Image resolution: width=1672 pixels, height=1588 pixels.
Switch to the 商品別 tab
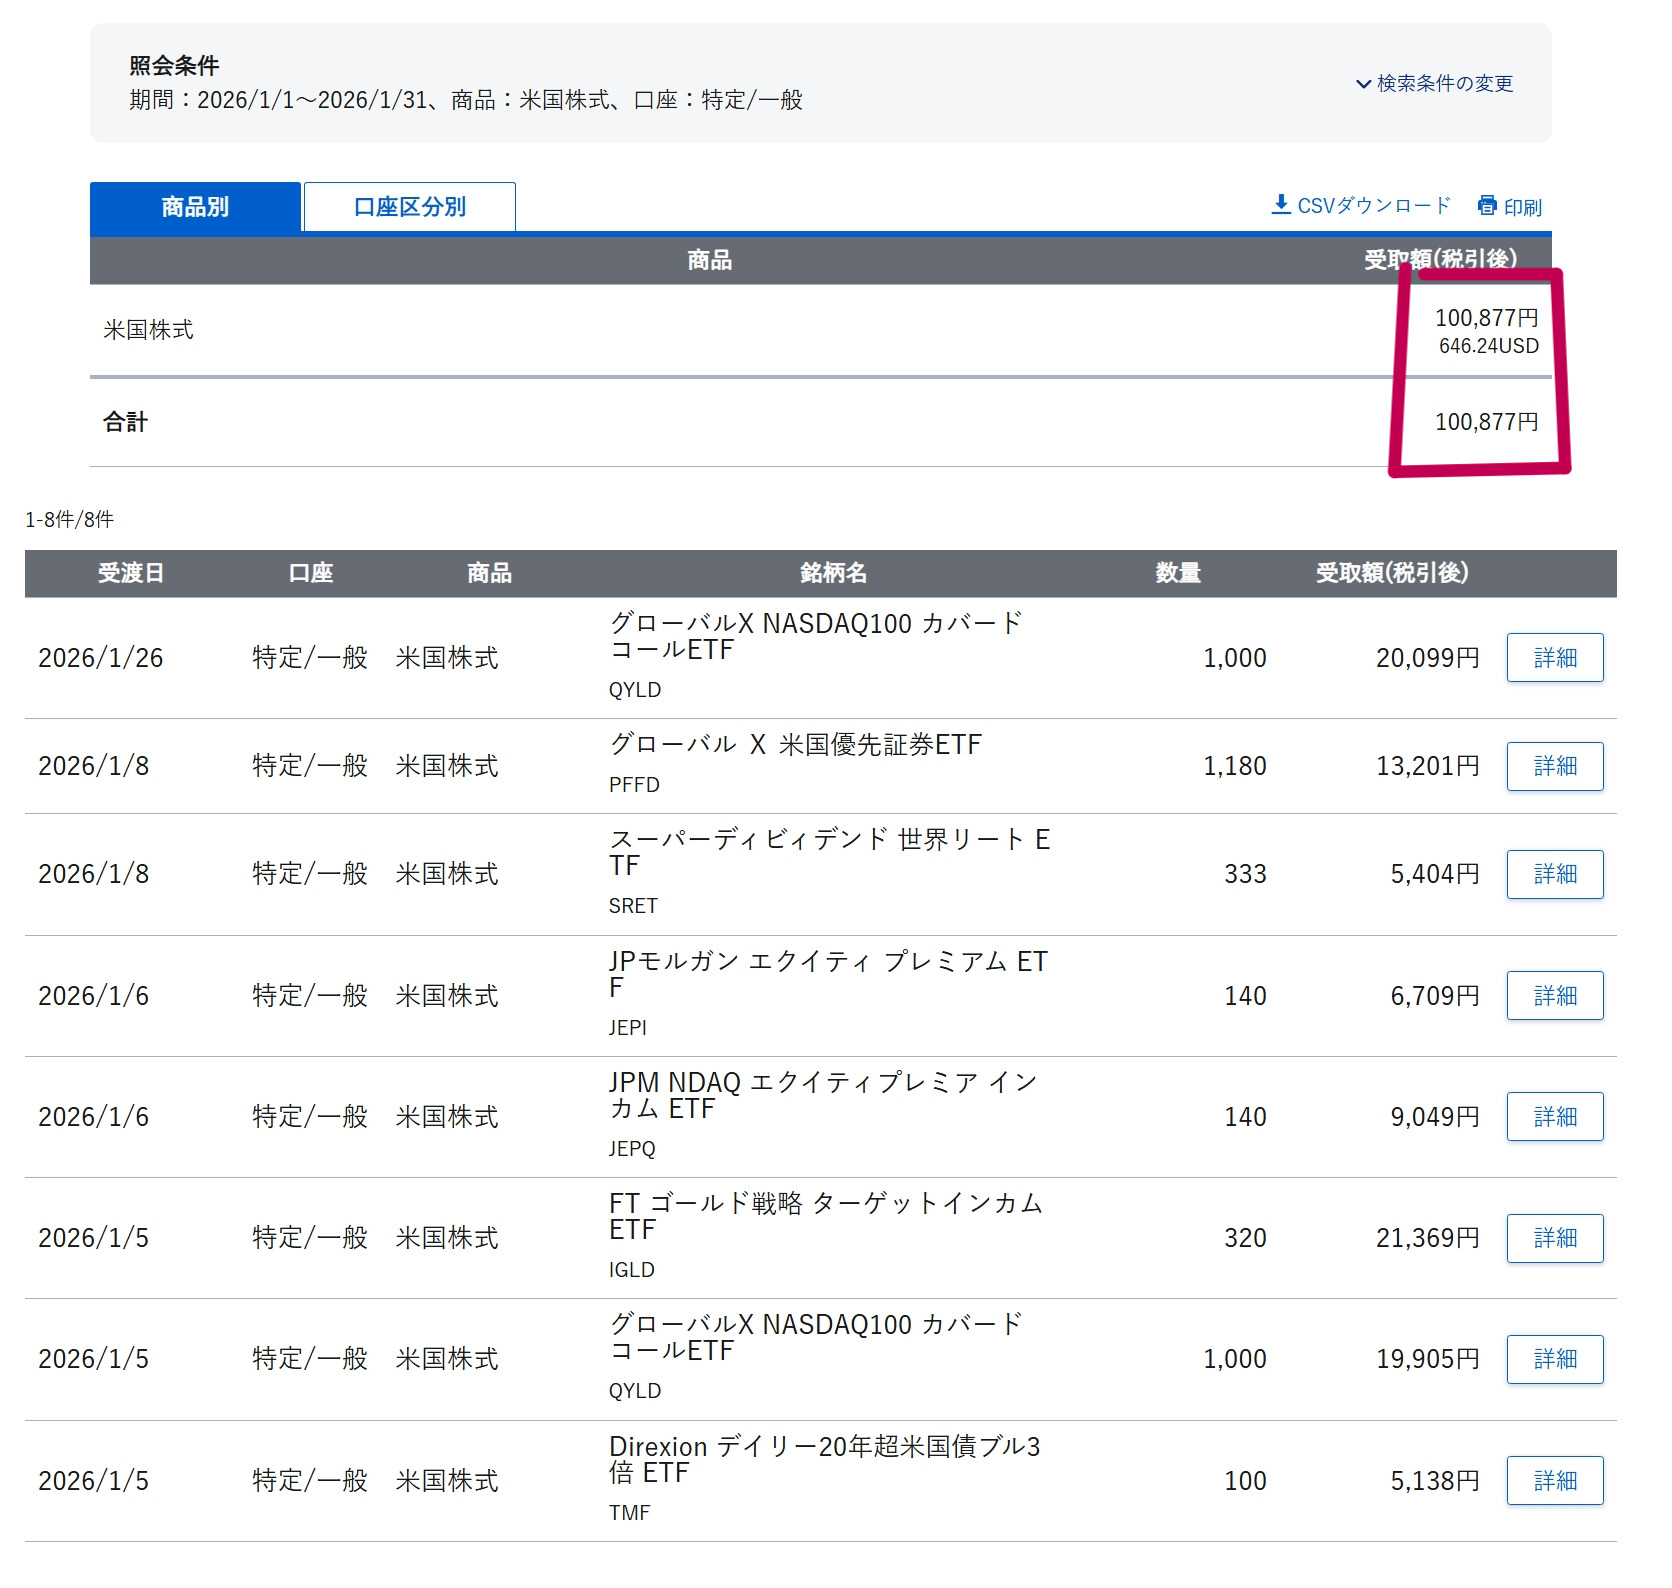[195, 207]
